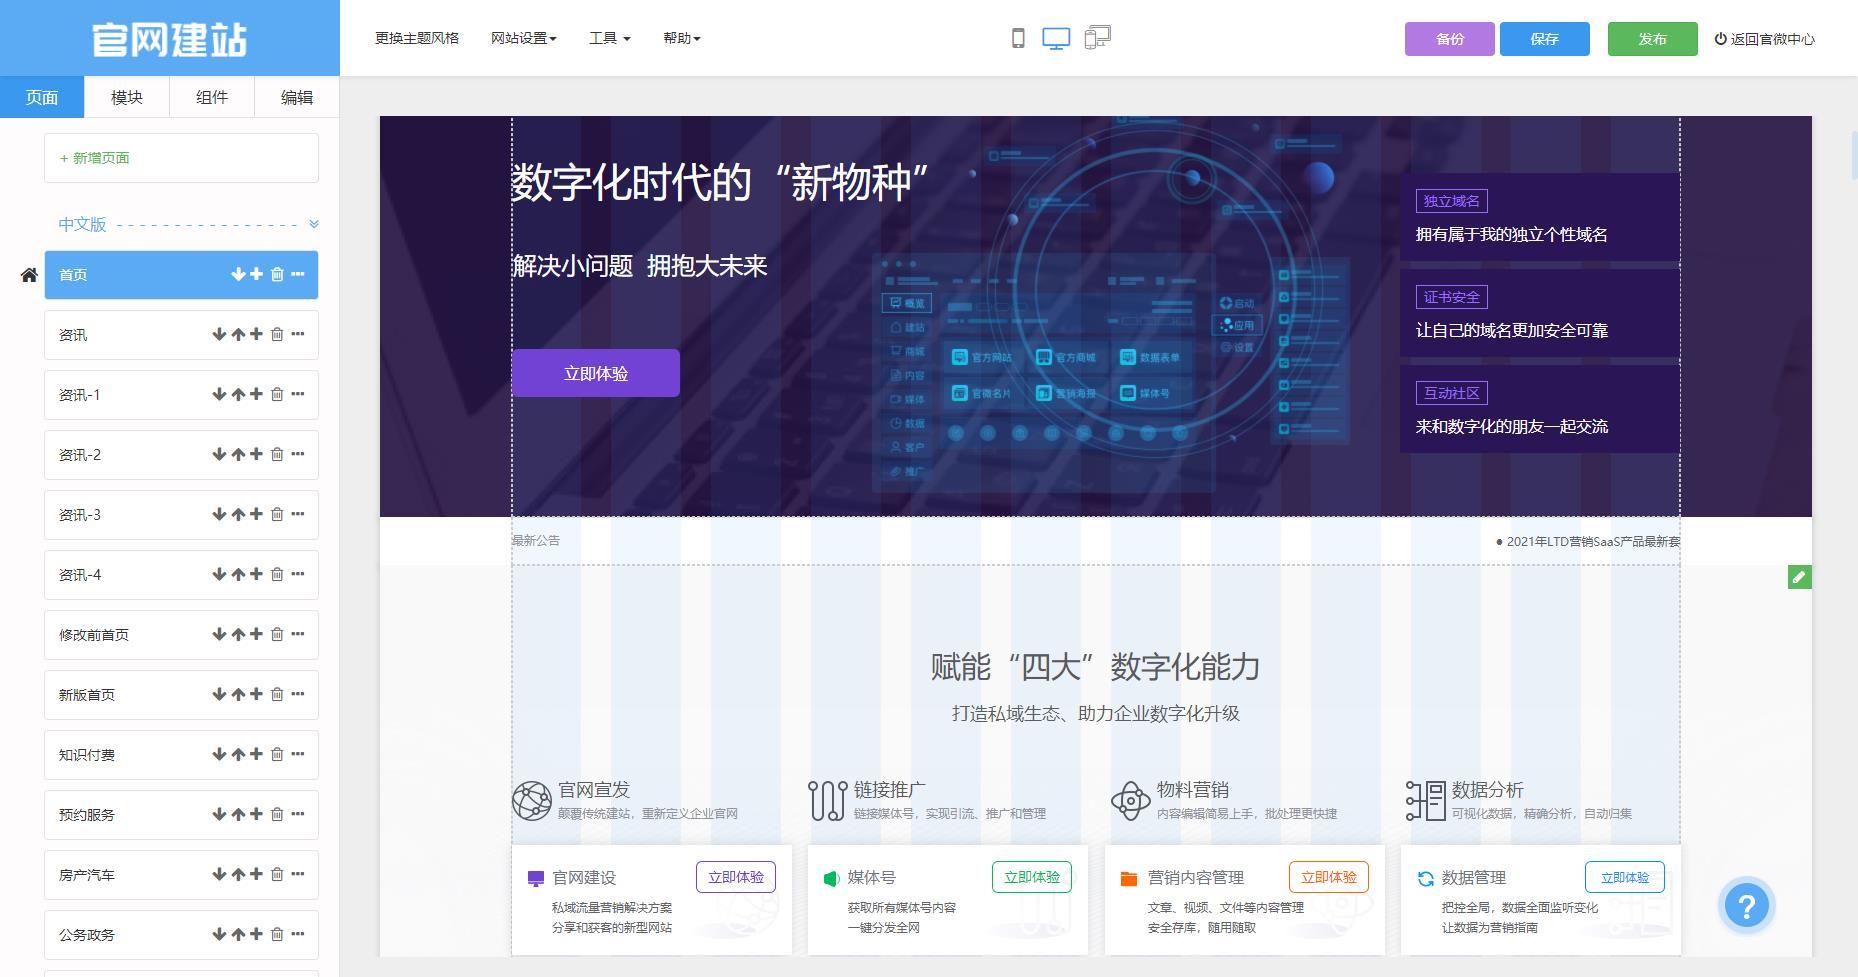The width and height of the screenshot is (1858, 977).
Task: Move the 资讯-3 page down
Action: coord(219,514)
